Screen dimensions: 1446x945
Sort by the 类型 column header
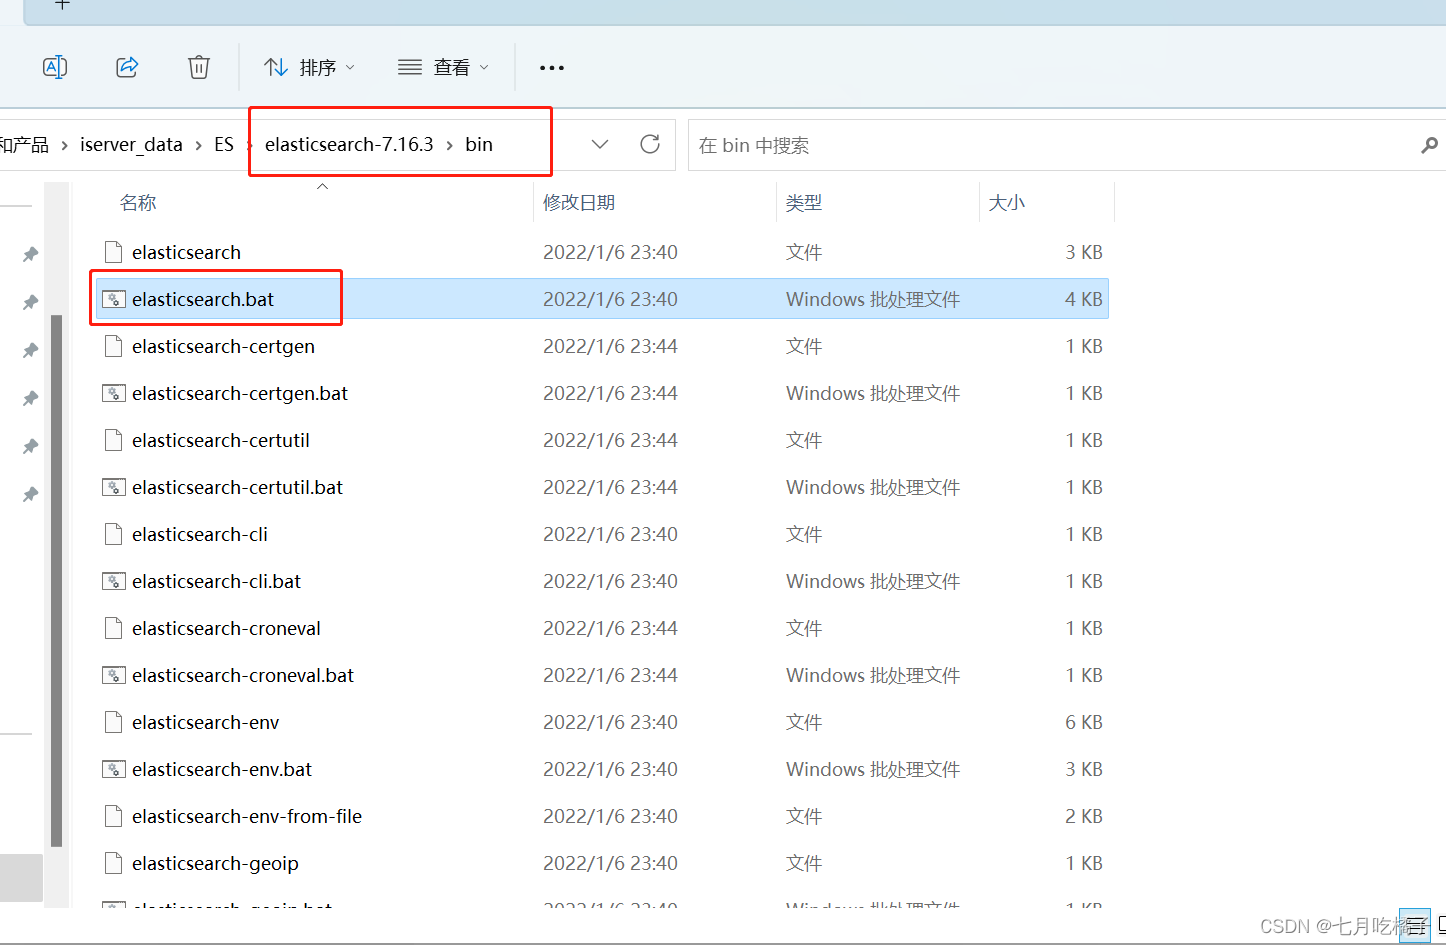coord(804,203)
